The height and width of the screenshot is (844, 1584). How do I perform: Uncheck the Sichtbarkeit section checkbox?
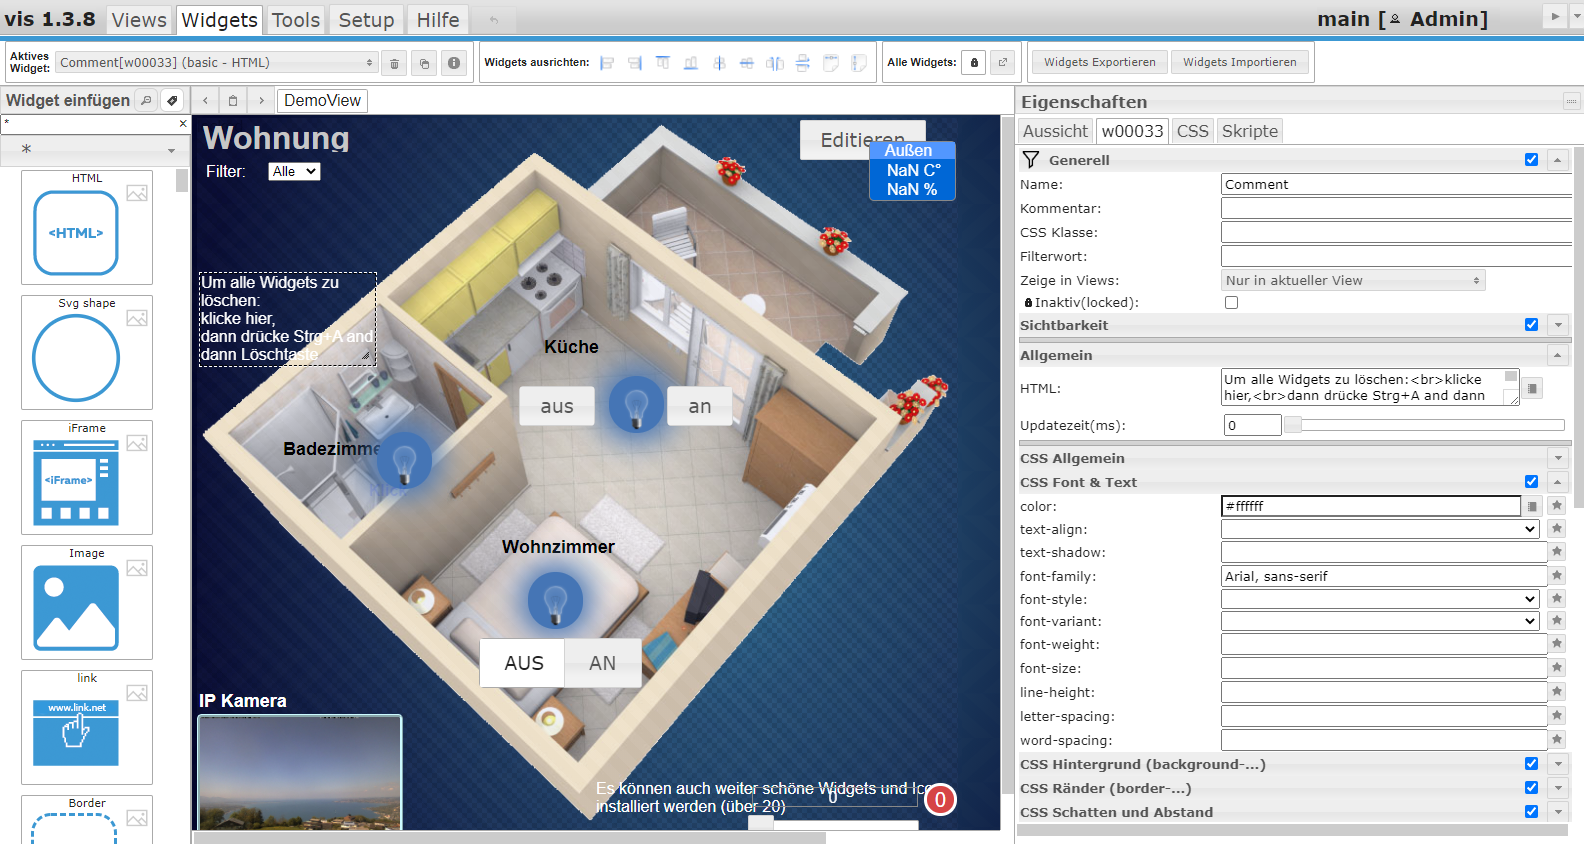tap(1531, 325)
